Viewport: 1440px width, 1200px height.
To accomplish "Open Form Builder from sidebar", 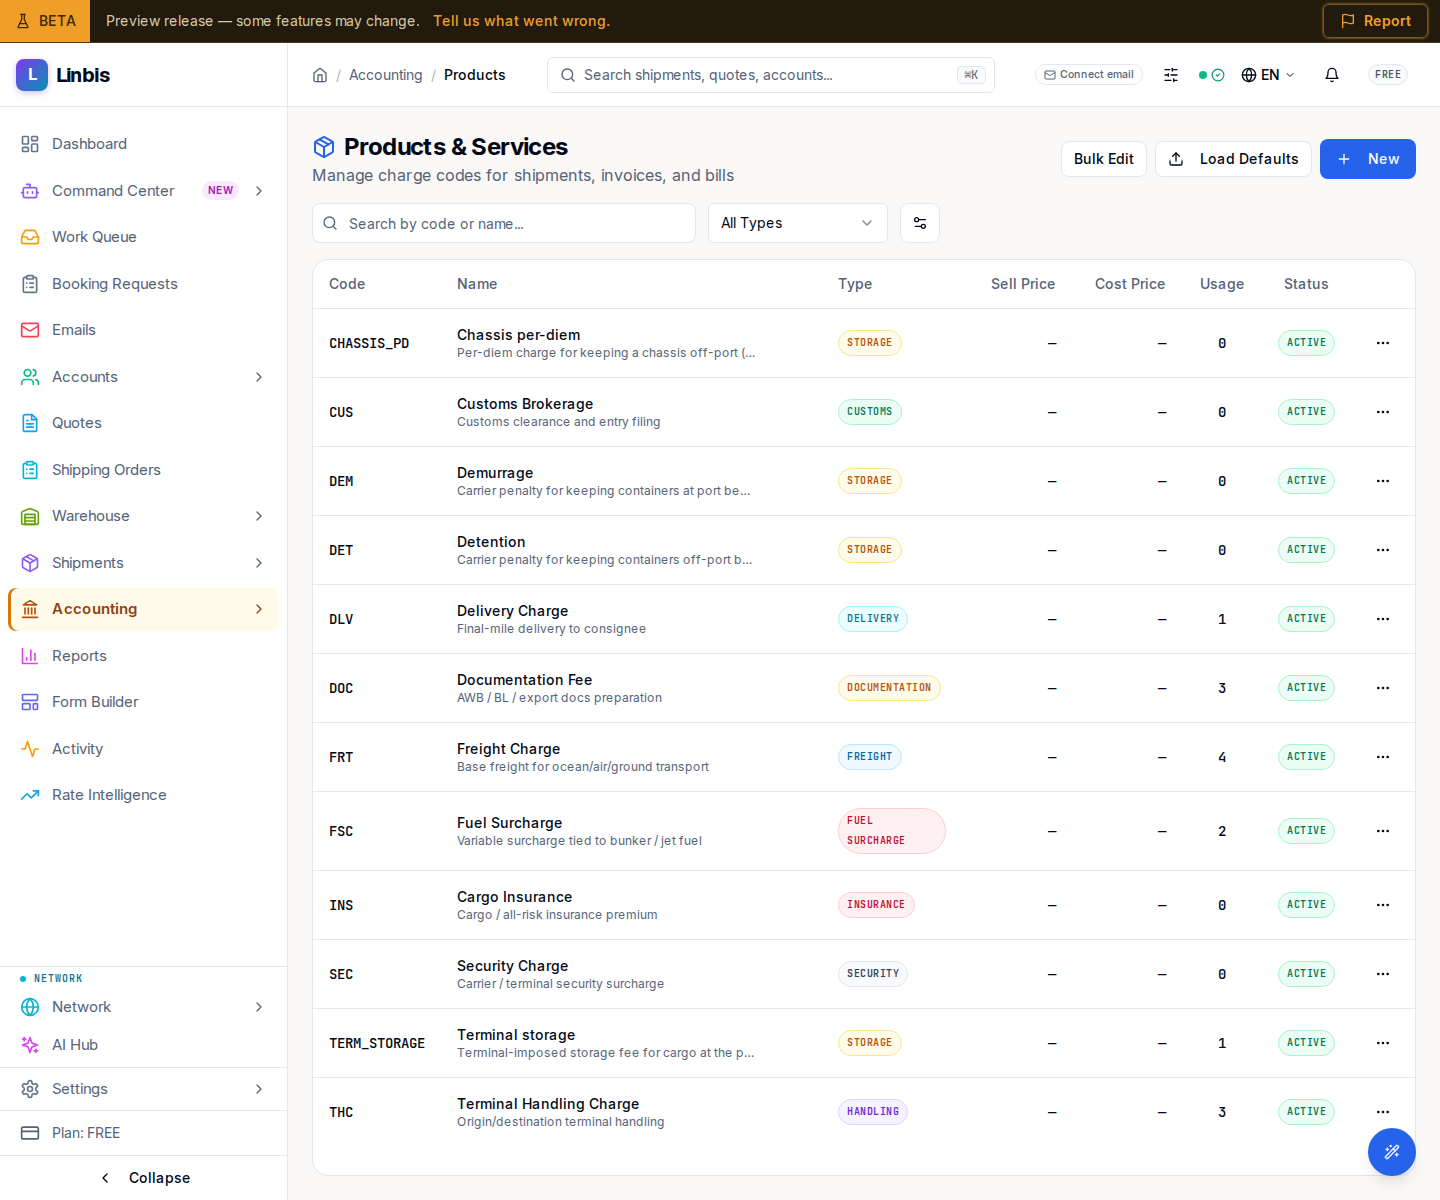I will tap(143, 702).
